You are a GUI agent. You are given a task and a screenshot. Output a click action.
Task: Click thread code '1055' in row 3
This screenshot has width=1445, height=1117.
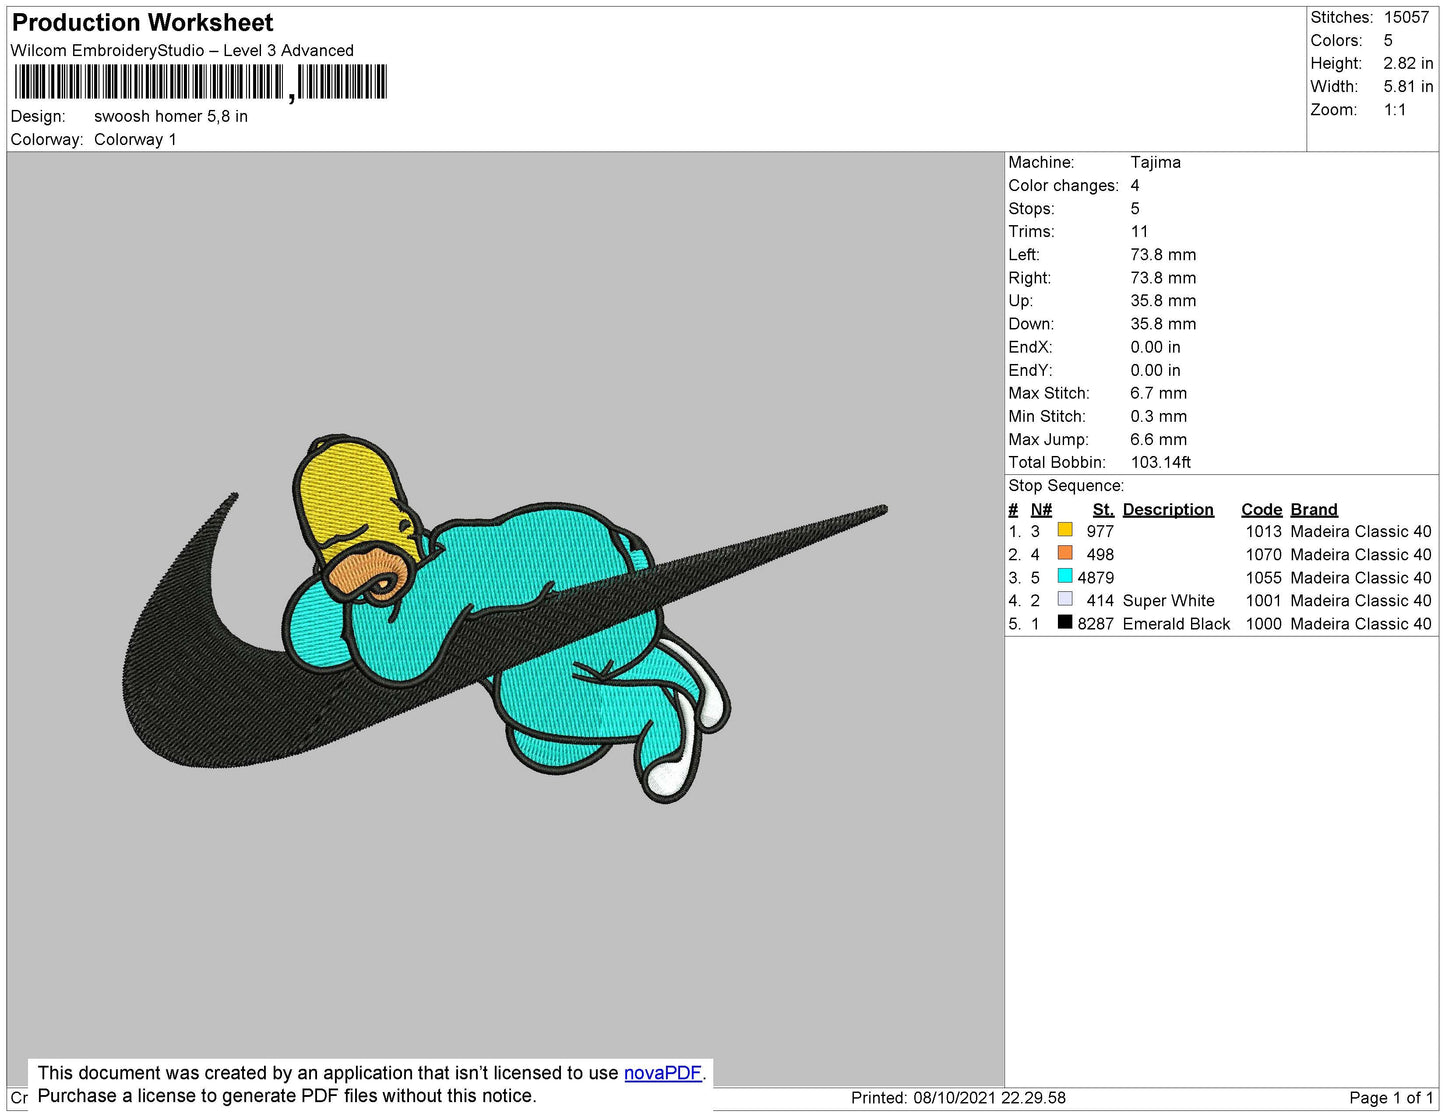[1263, 578]
